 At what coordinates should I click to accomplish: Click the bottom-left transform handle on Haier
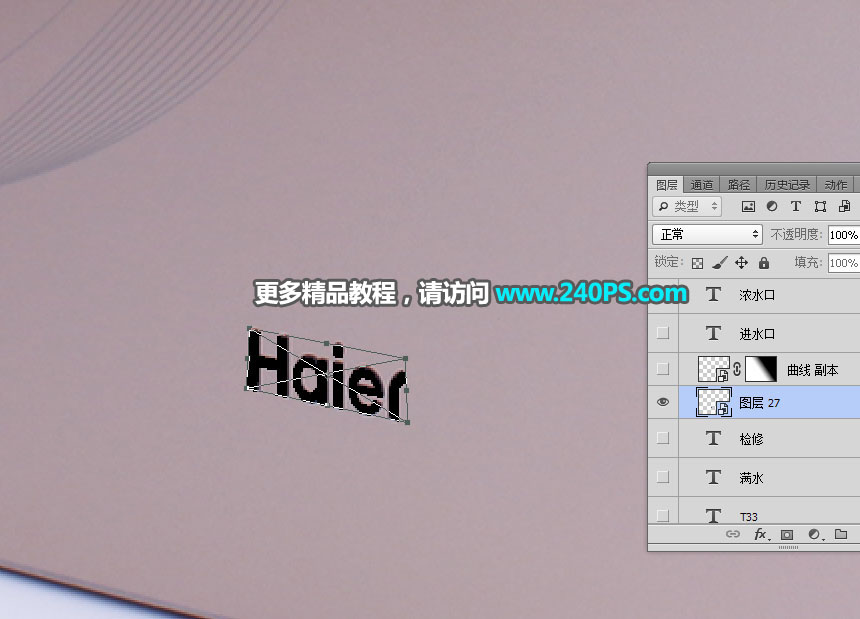click(x=246, y=388)
